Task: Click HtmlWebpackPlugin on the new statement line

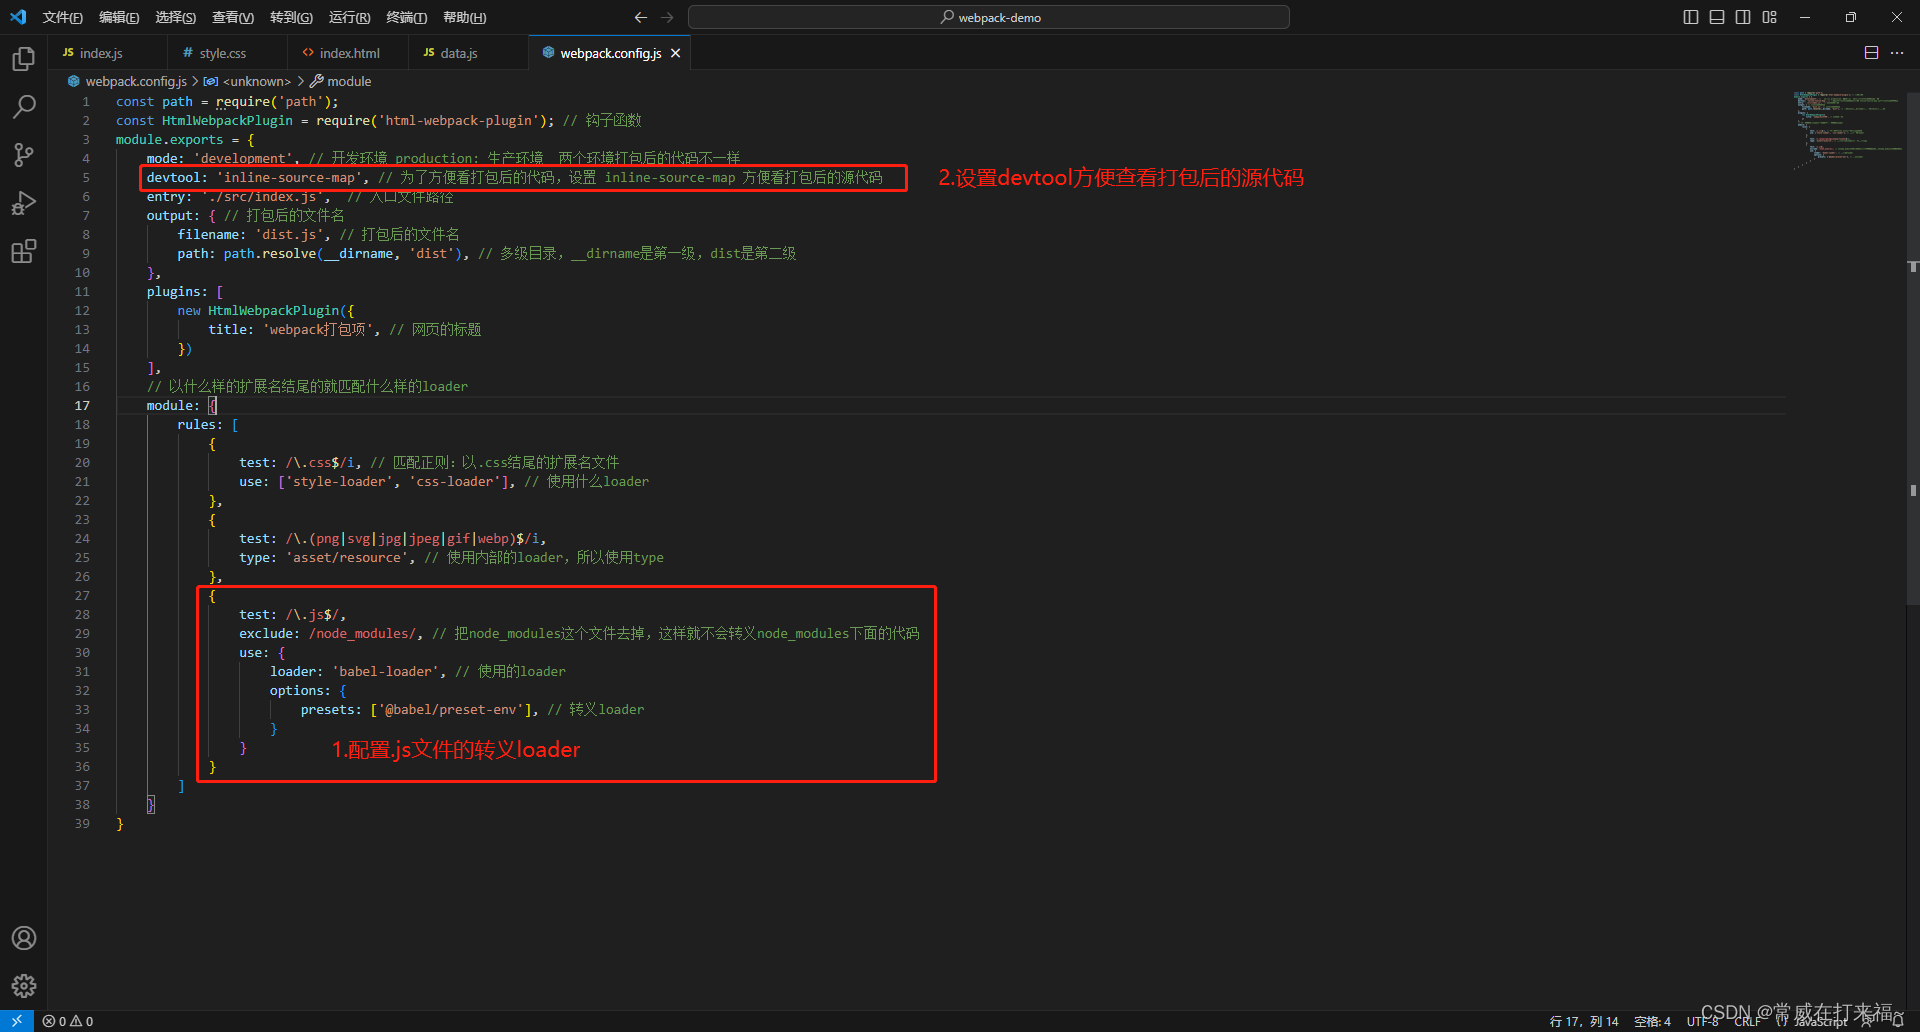Action: [274, 310]
